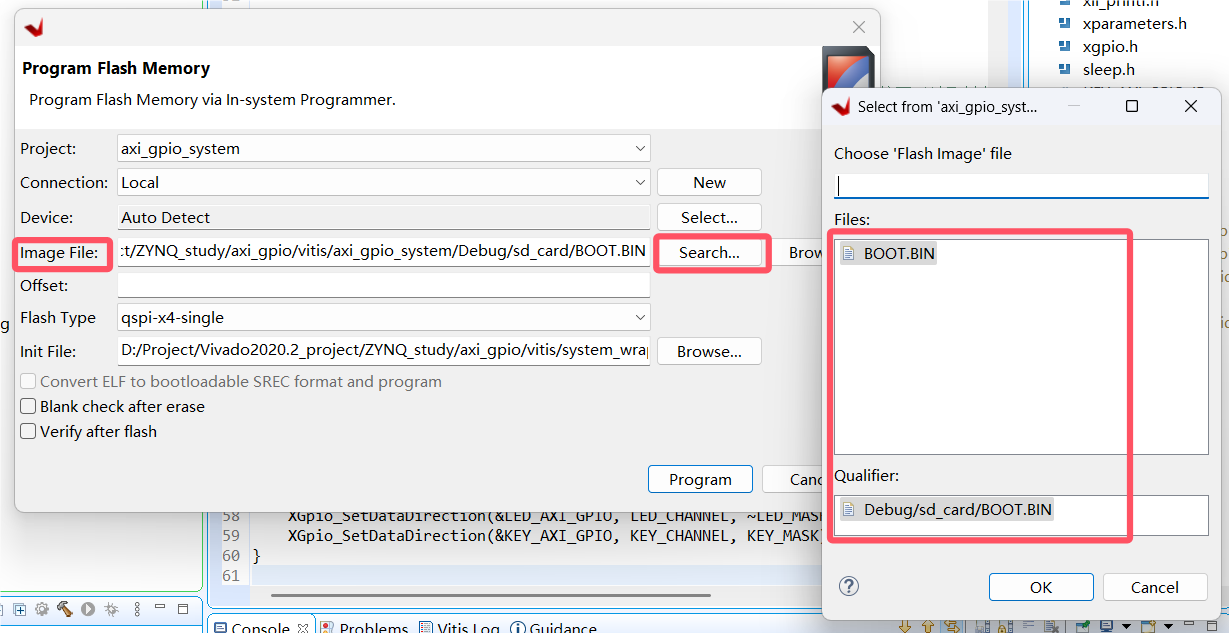Open the help icon in file selection dialog
This screenshot has height=633, width=1229.
point(848,586)
